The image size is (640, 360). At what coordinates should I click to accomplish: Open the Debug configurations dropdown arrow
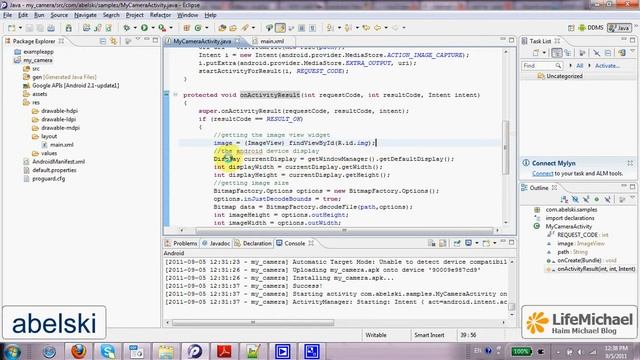coord(135,28)
